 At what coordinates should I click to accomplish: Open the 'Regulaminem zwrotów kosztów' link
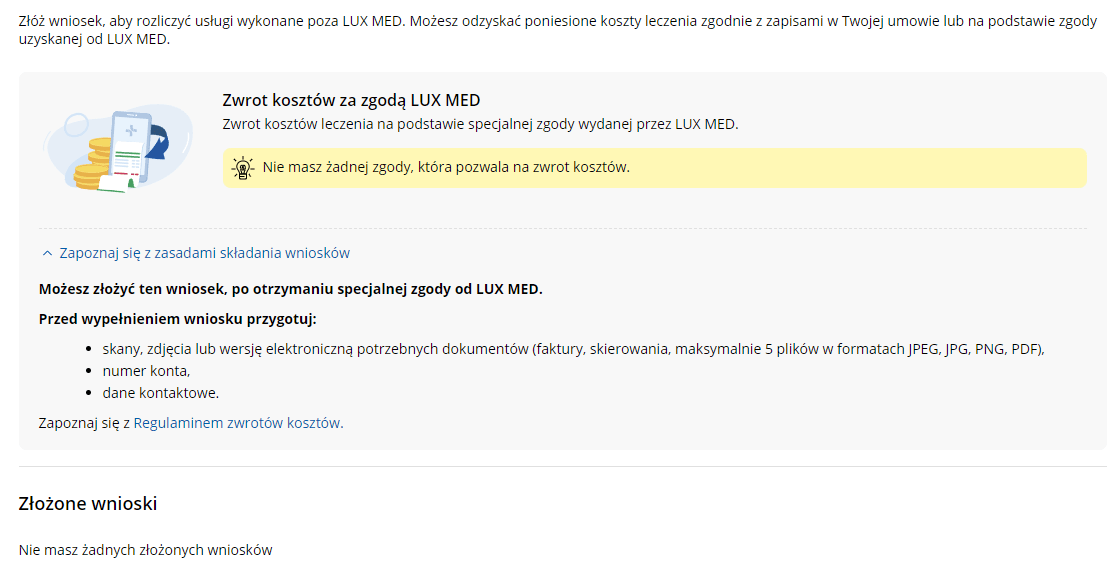click(238, 423)
